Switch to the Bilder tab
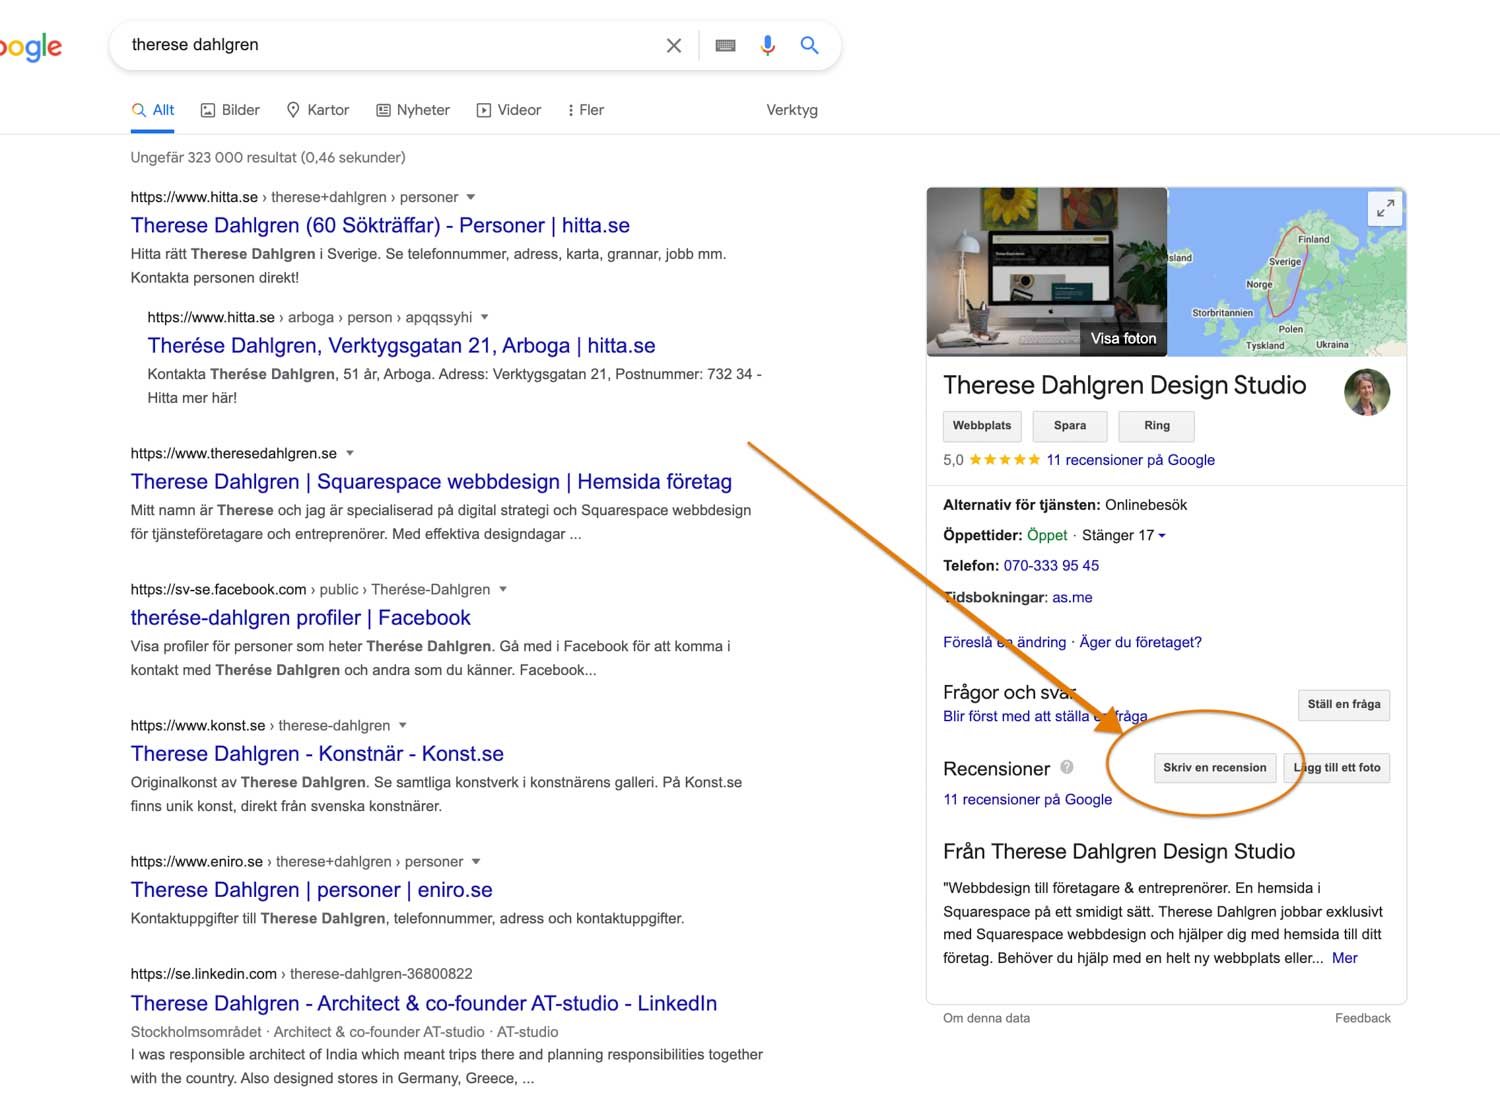Viewport: 1500px width, 1107px height. click(x=240, y=110)
